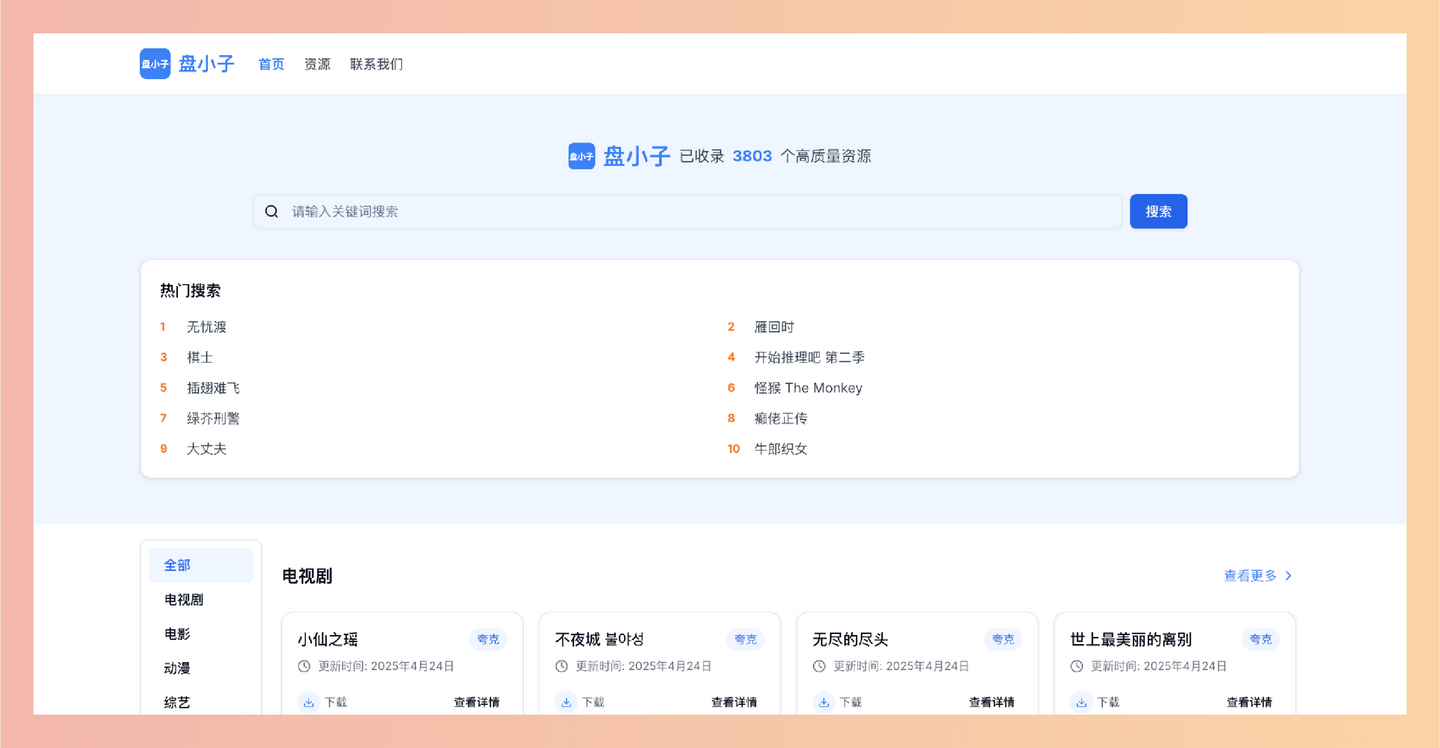Image resolution: width=1440 pixels, height=748 pixels.
Task: Focus the keyword search input field
Action: [x=687, y=212]
